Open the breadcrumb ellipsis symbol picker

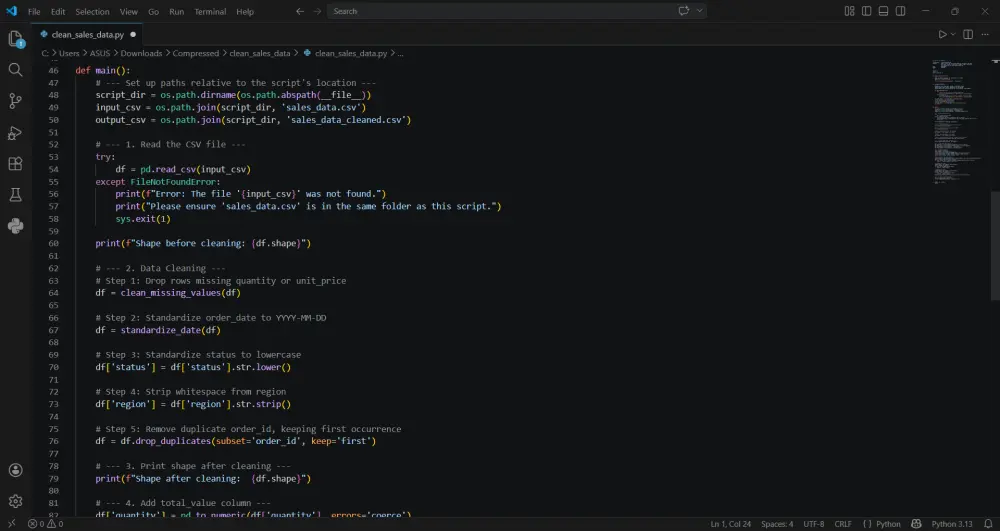[401, 54]
